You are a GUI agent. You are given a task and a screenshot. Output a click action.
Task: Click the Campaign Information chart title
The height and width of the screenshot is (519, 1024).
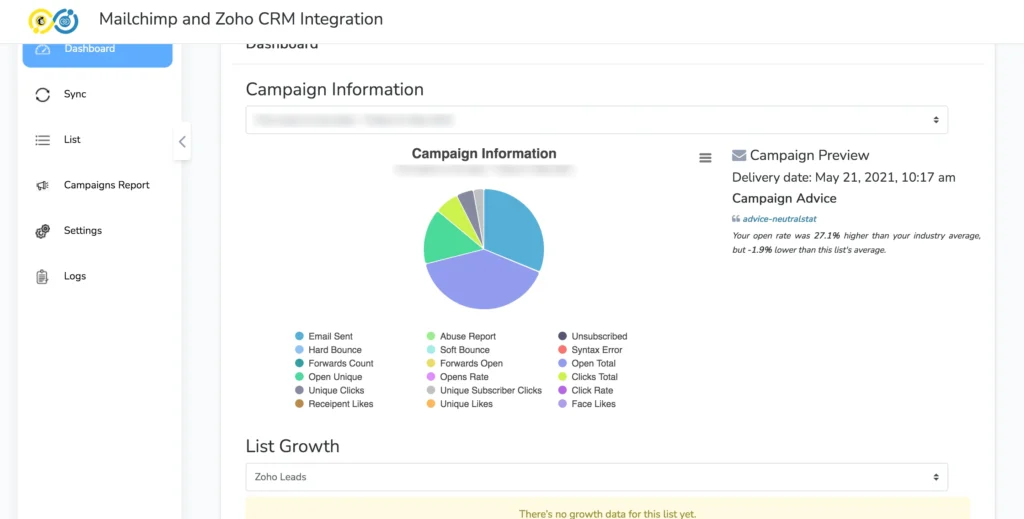pyautogui.click(x=484, y=154)
